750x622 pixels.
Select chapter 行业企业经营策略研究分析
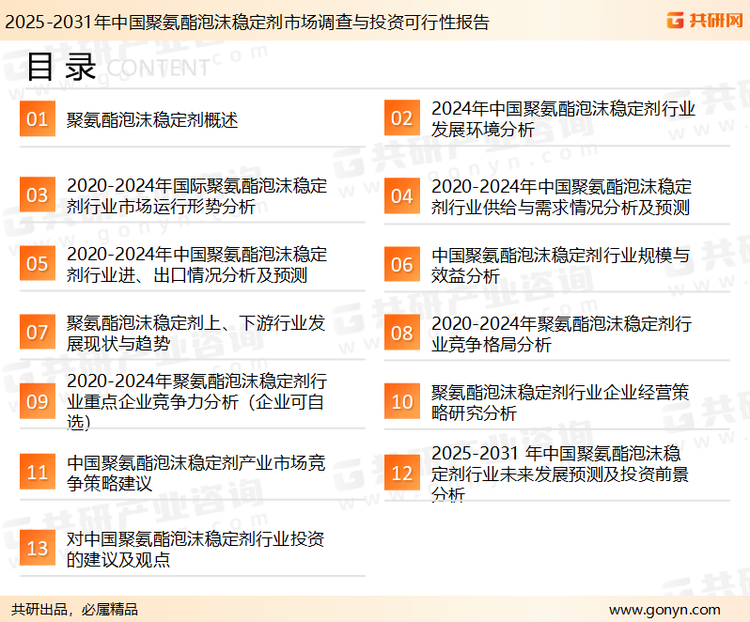click(560, 402)
